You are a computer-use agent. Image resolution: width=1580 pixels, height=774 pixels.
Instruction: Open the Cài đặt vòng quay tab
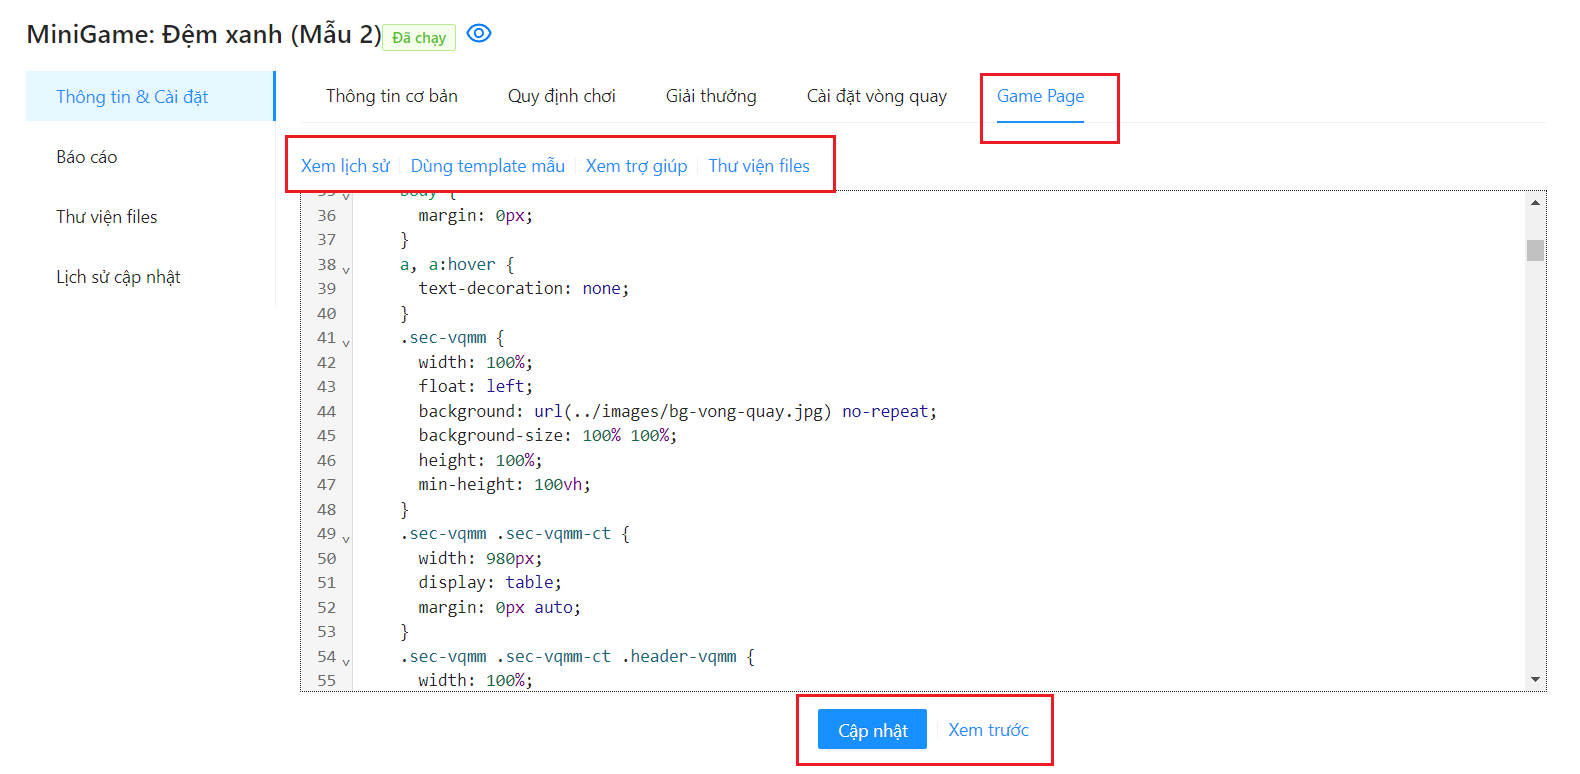click(x=876, y=96)
